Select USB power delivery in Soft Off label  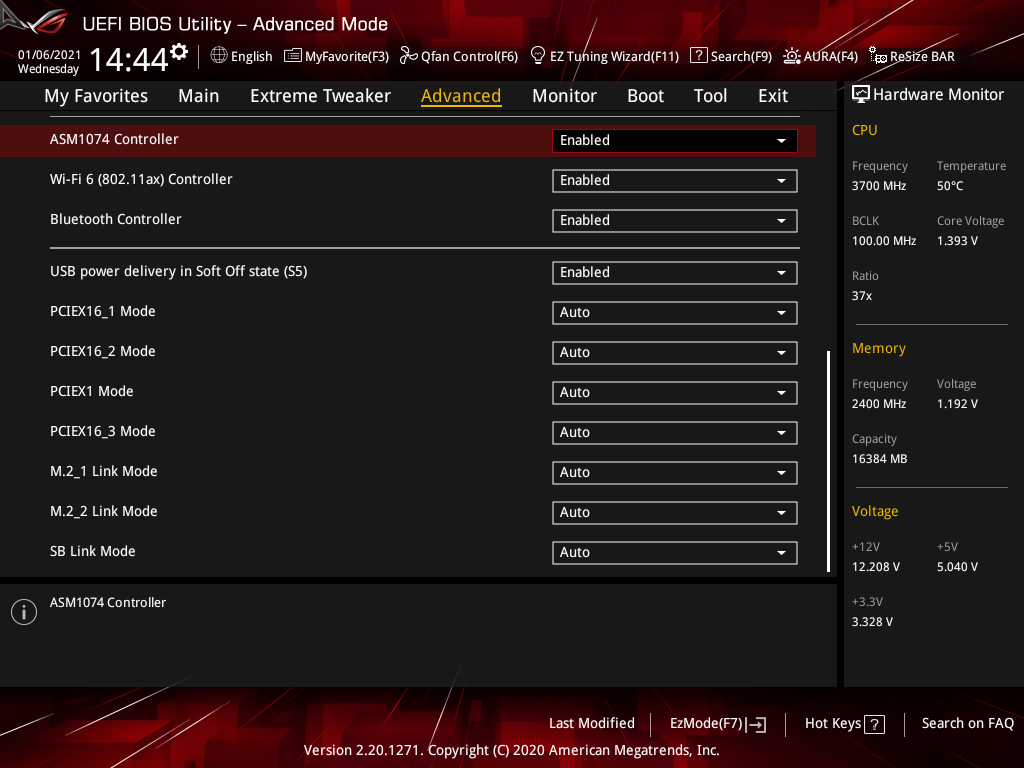178,272
